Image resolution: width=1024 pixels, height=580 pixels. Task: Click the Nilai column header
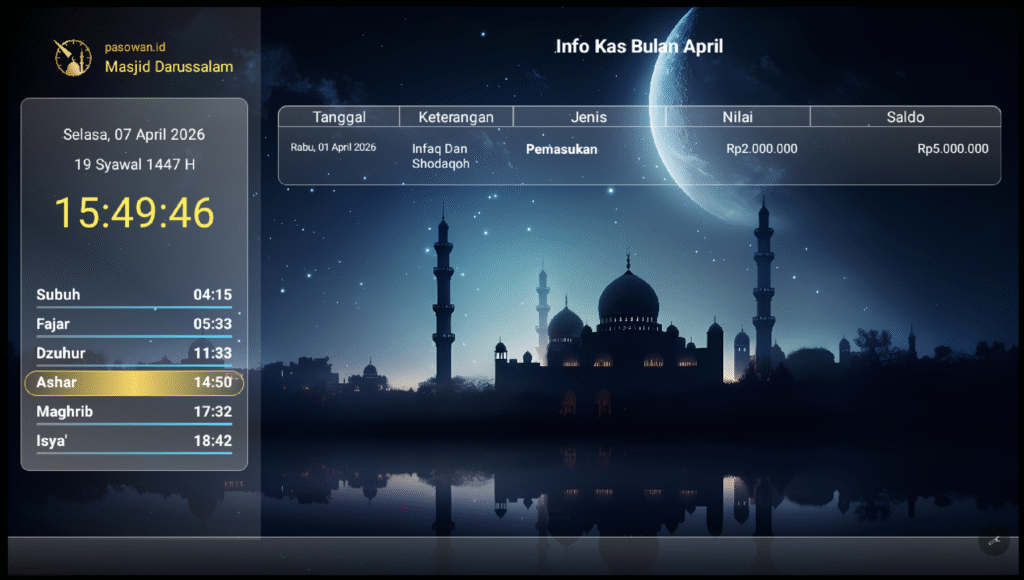(737, 116)
